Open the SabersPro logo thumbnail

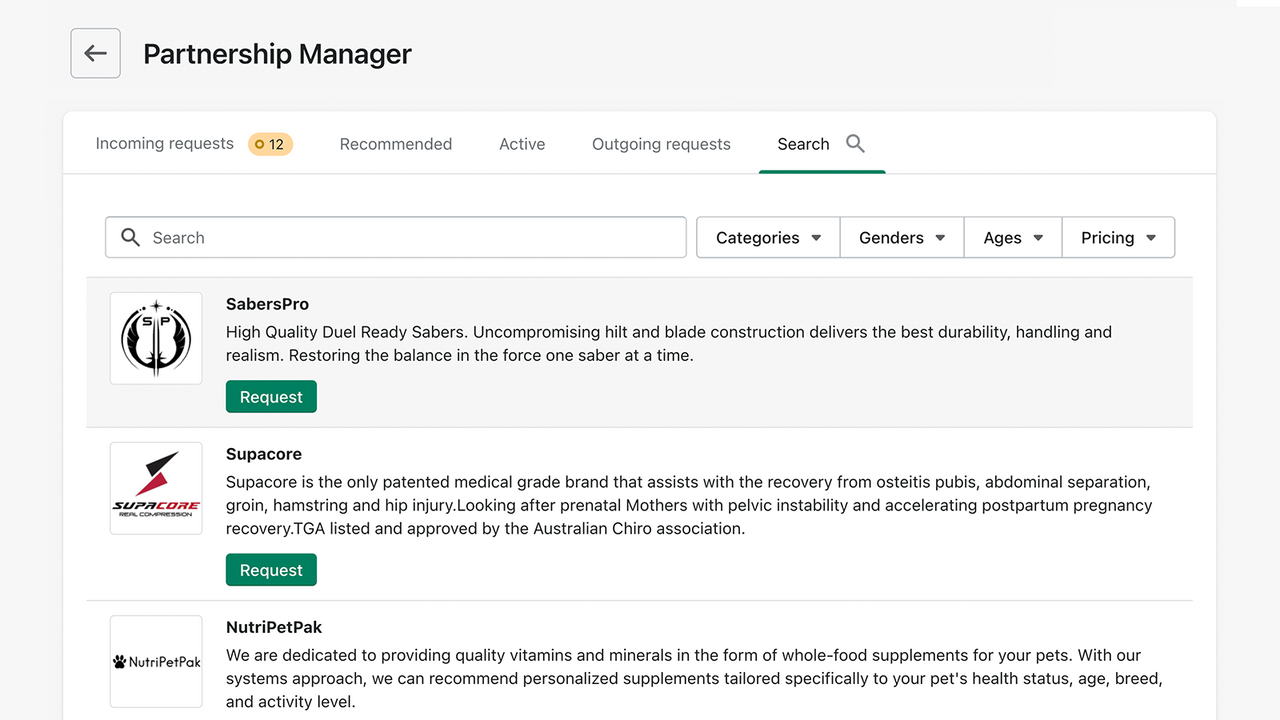tap(156, 338)
